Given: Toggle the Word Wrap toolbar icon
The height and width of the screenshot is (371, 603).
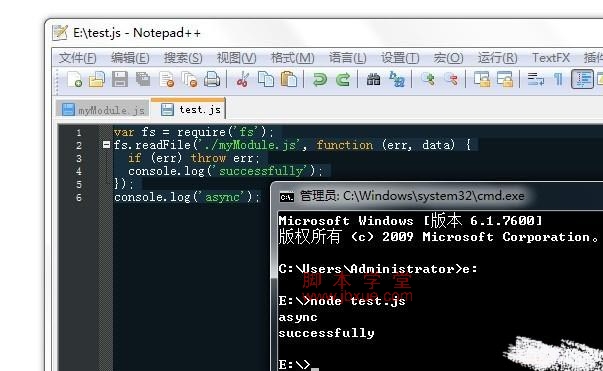Looking at the screenshot, I should pyautogui.click(x=535, y=80).
